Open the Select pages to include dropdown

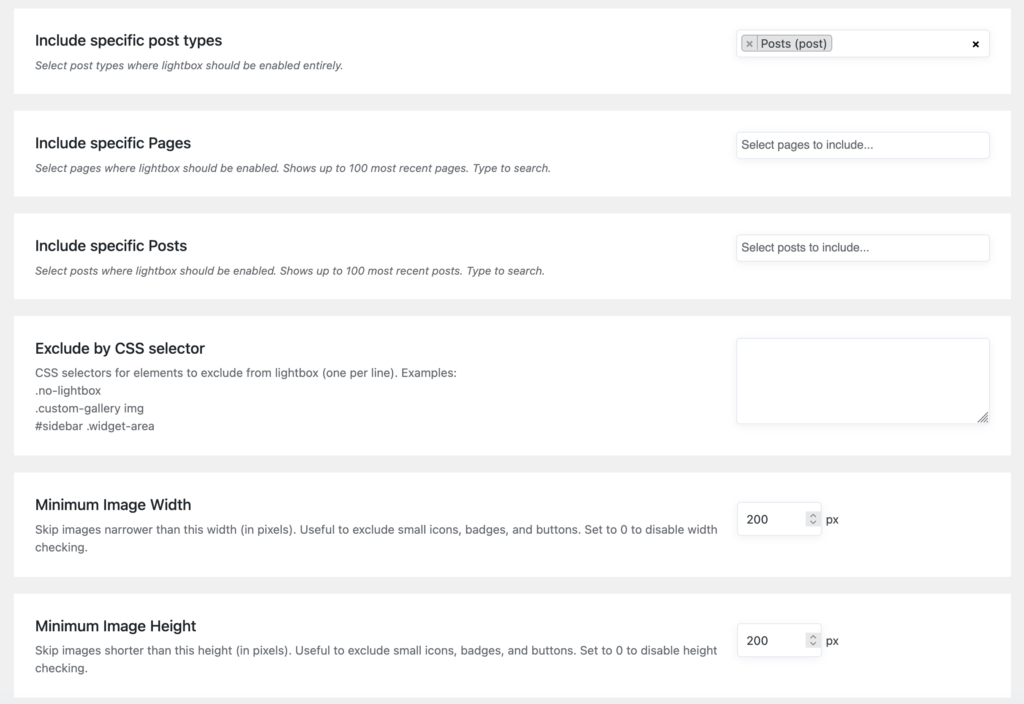tap(862, 145)
